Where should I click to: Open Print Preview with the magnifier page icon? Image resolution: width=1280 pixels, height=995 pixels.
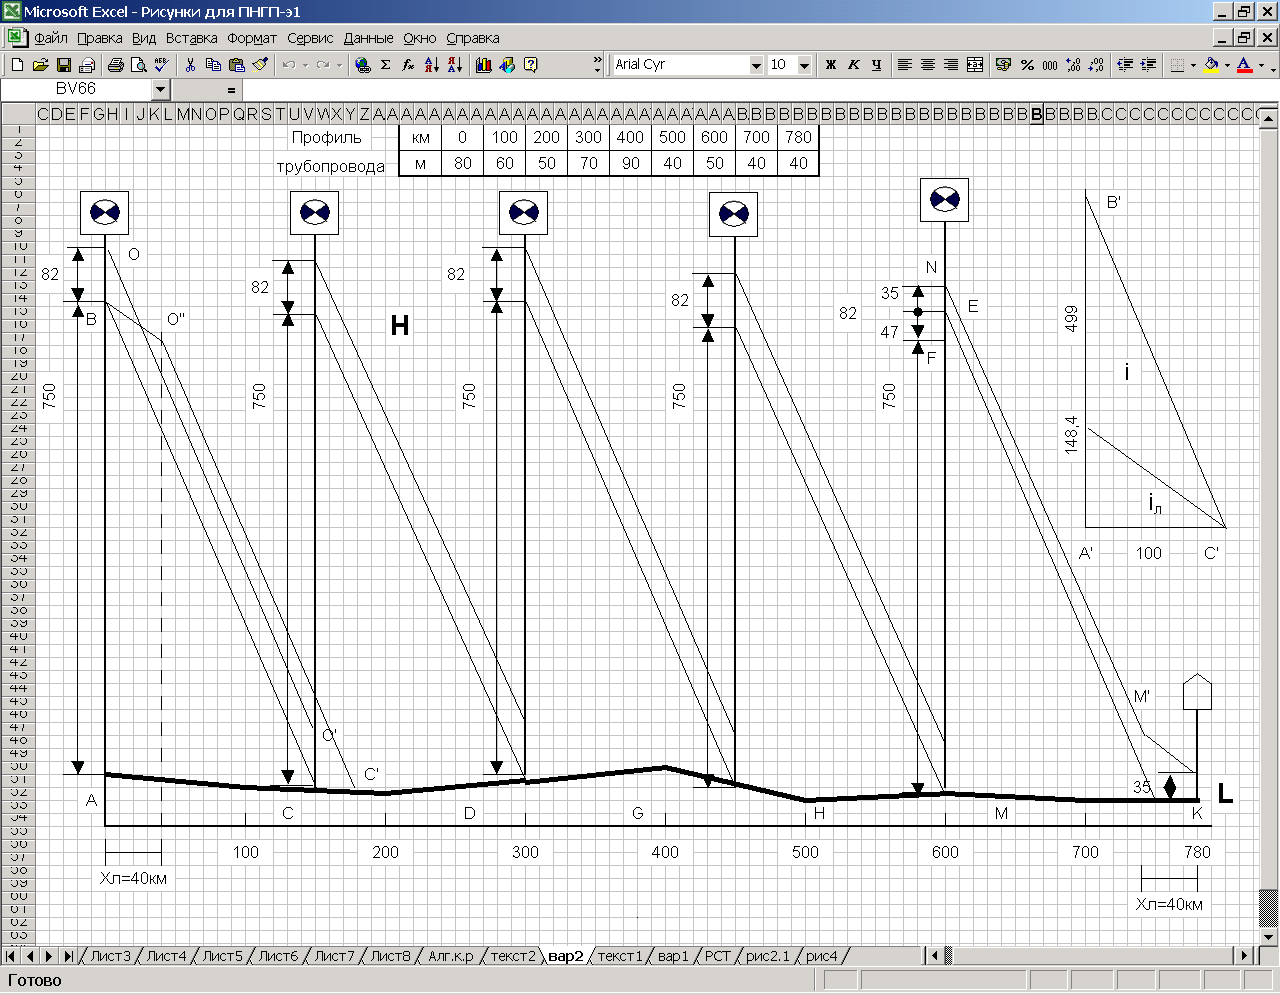click(138, 65)
